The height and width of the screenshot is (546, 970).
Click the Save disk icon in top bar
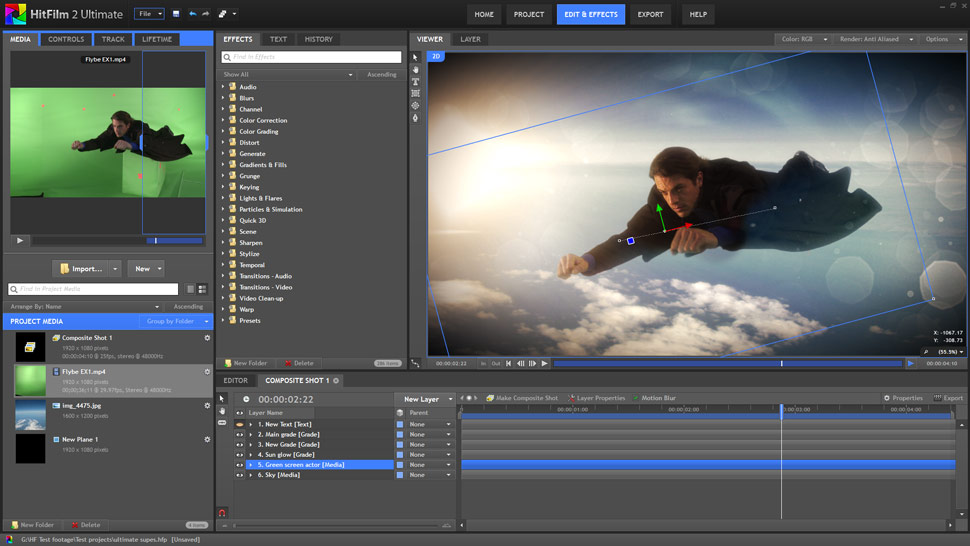pos(176,14)
